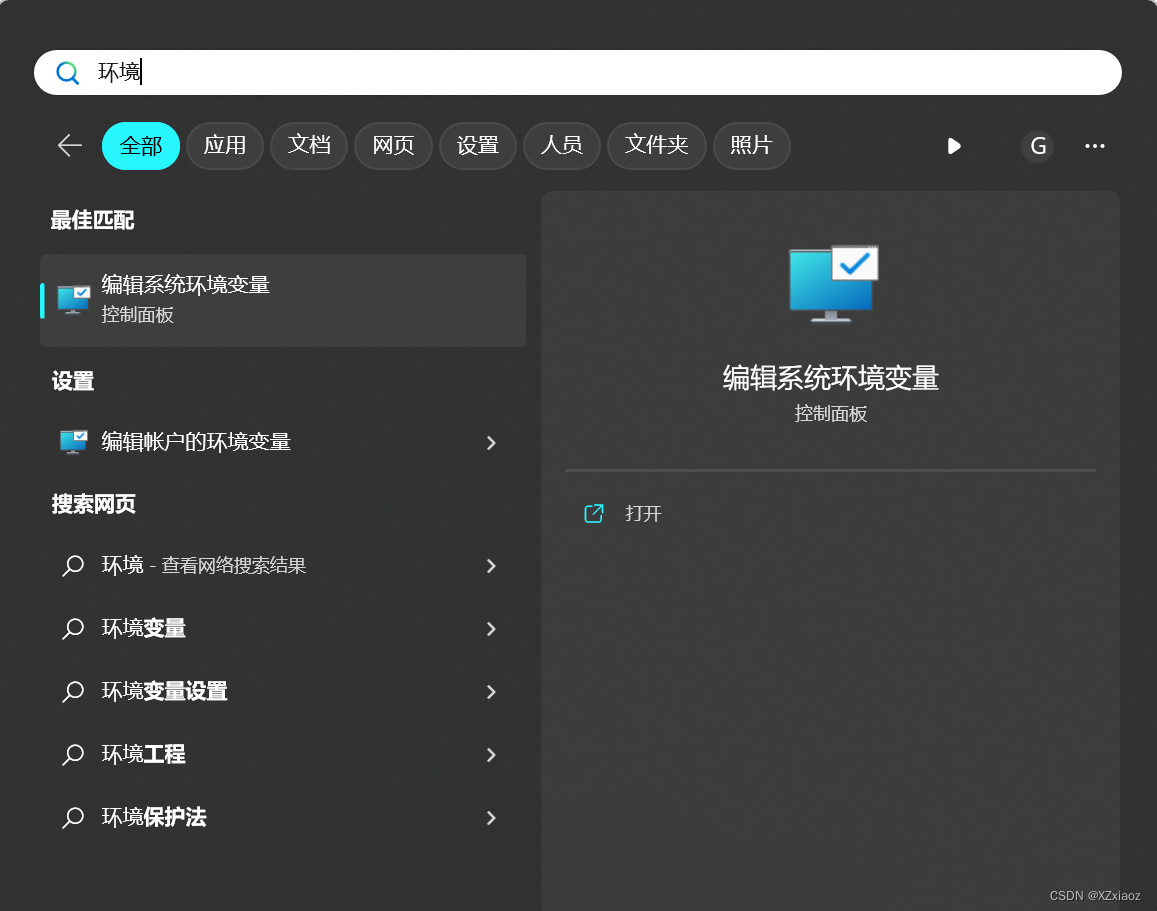The image size is (1157, 911).
Task: Open 编辑帐户的环境变量 settings result
Action: (283, 442)
